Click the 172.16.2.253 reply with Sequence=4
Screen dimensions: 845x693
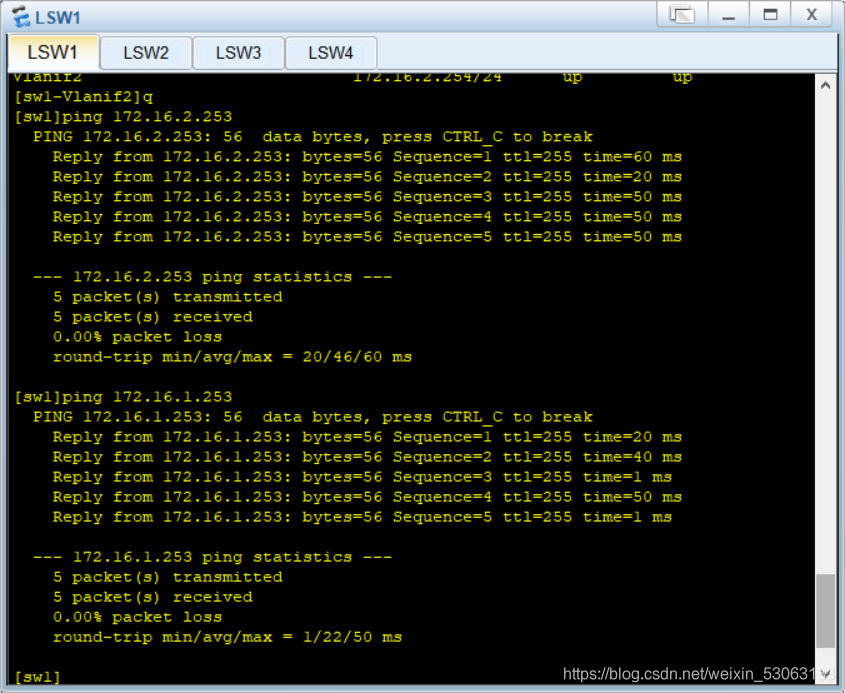[367, 216]
